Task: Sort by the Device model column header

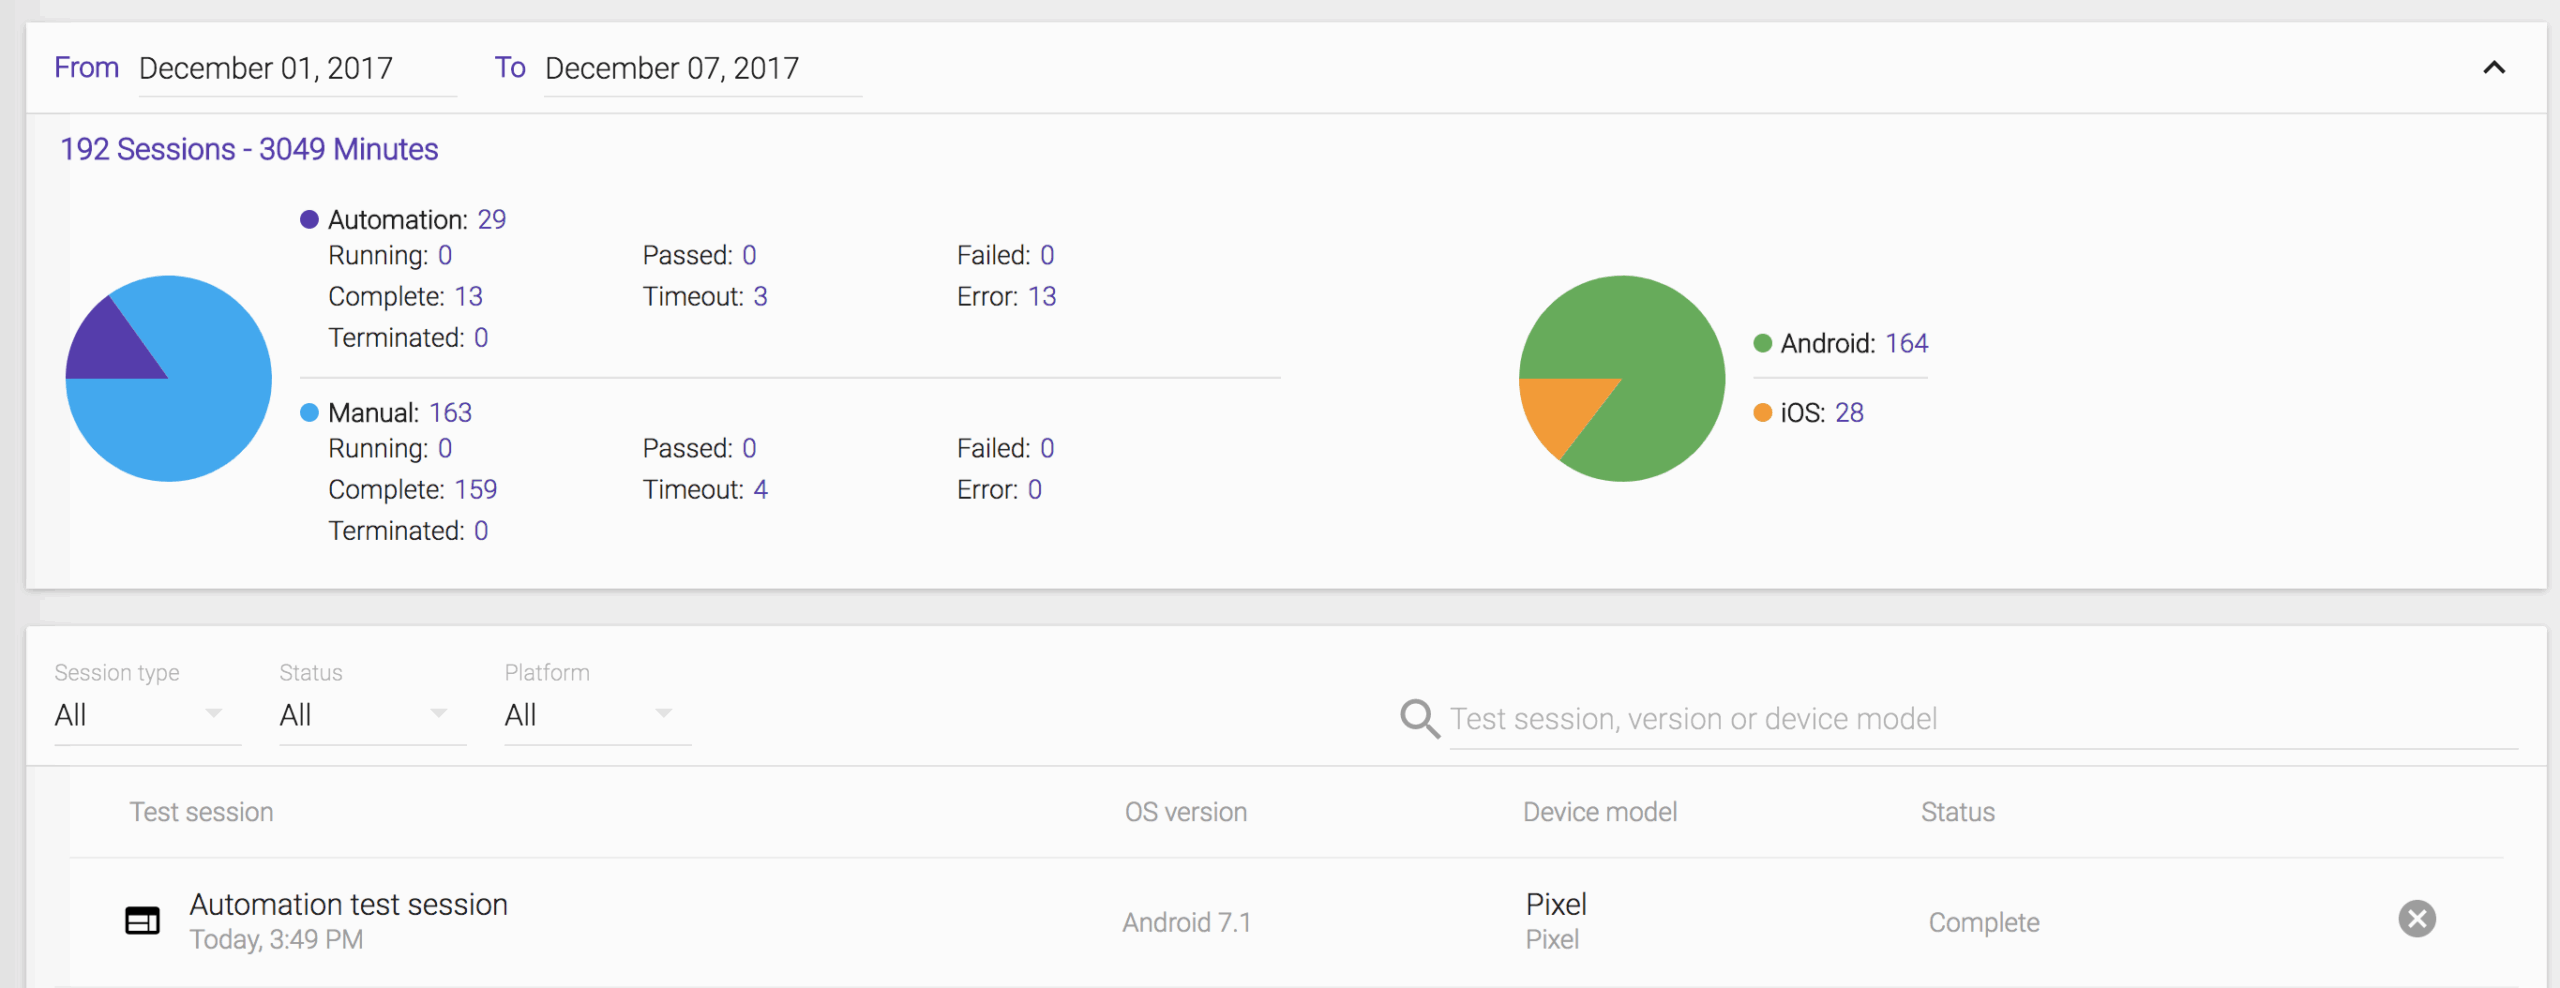Action: 1600,812
